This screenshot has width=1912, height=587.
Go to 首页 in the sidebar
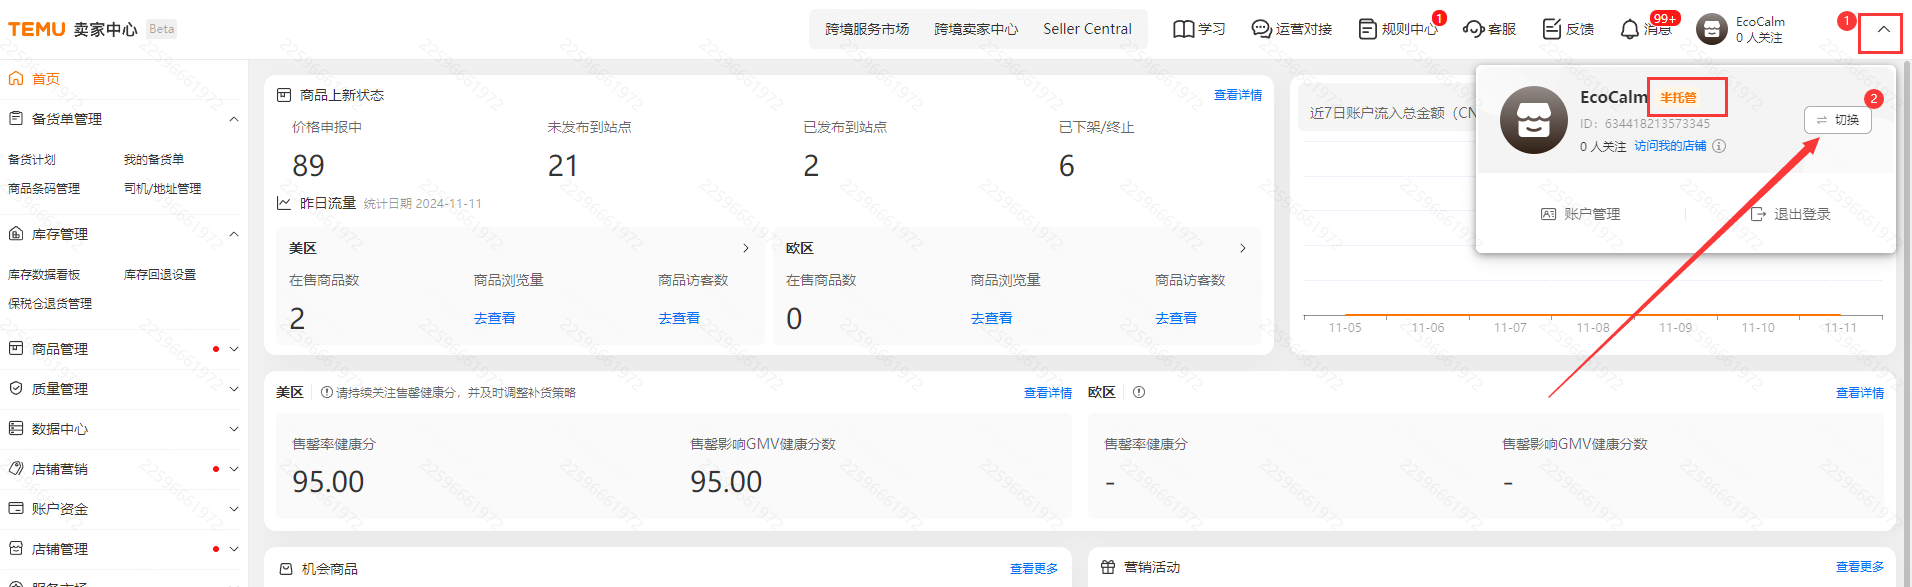coord(45,79)
